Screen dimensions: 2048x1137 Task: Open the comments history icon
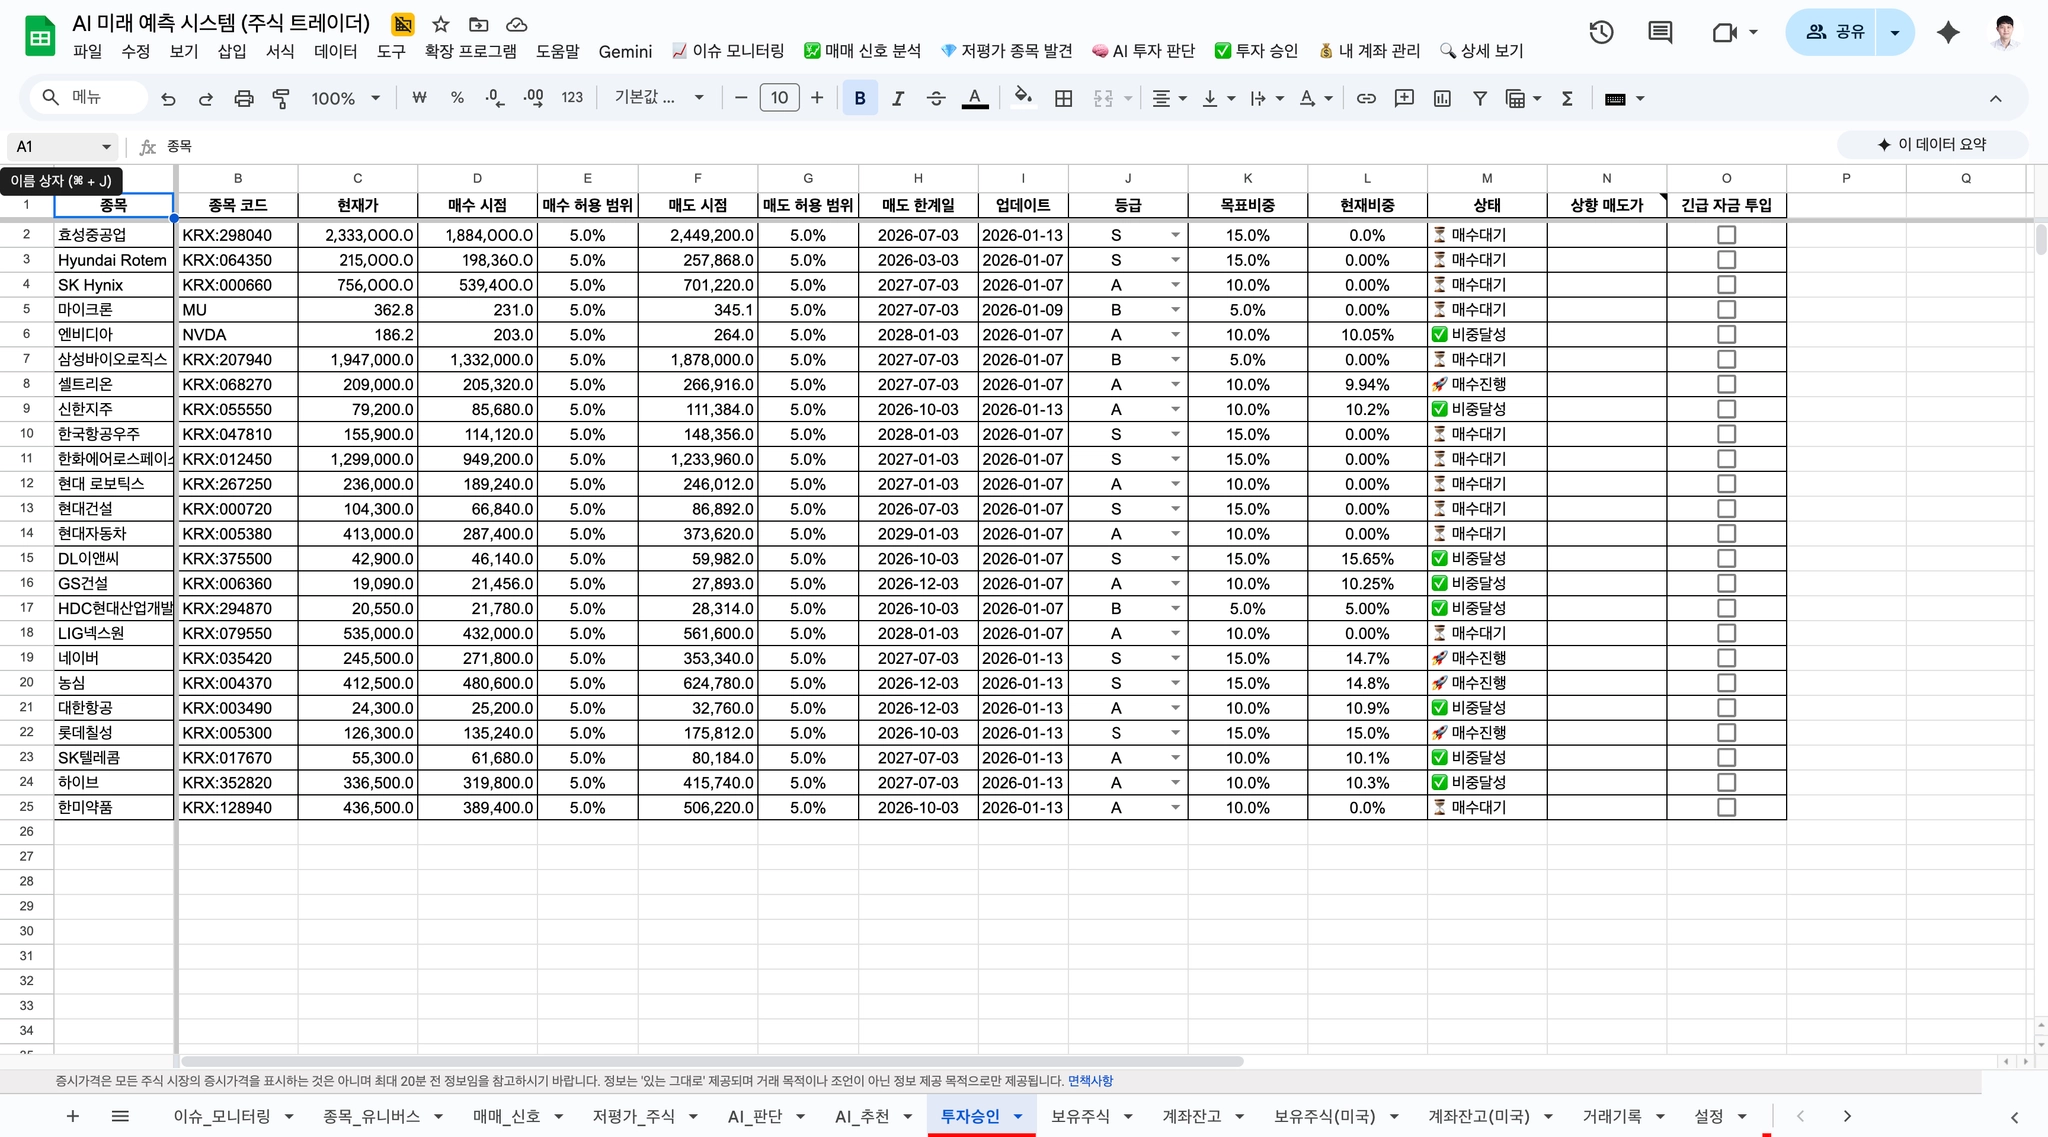click(1660, 32)
